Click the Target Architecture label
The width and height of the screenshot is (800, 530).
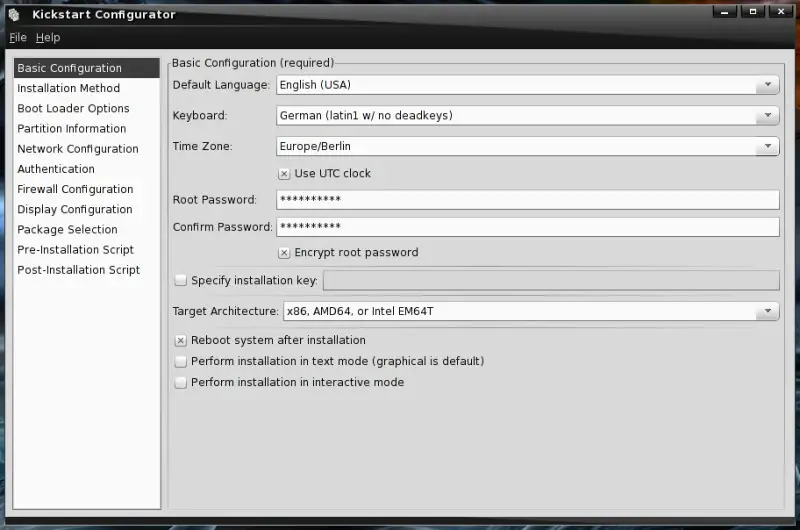pyautogui.click(x=225, y=311)
